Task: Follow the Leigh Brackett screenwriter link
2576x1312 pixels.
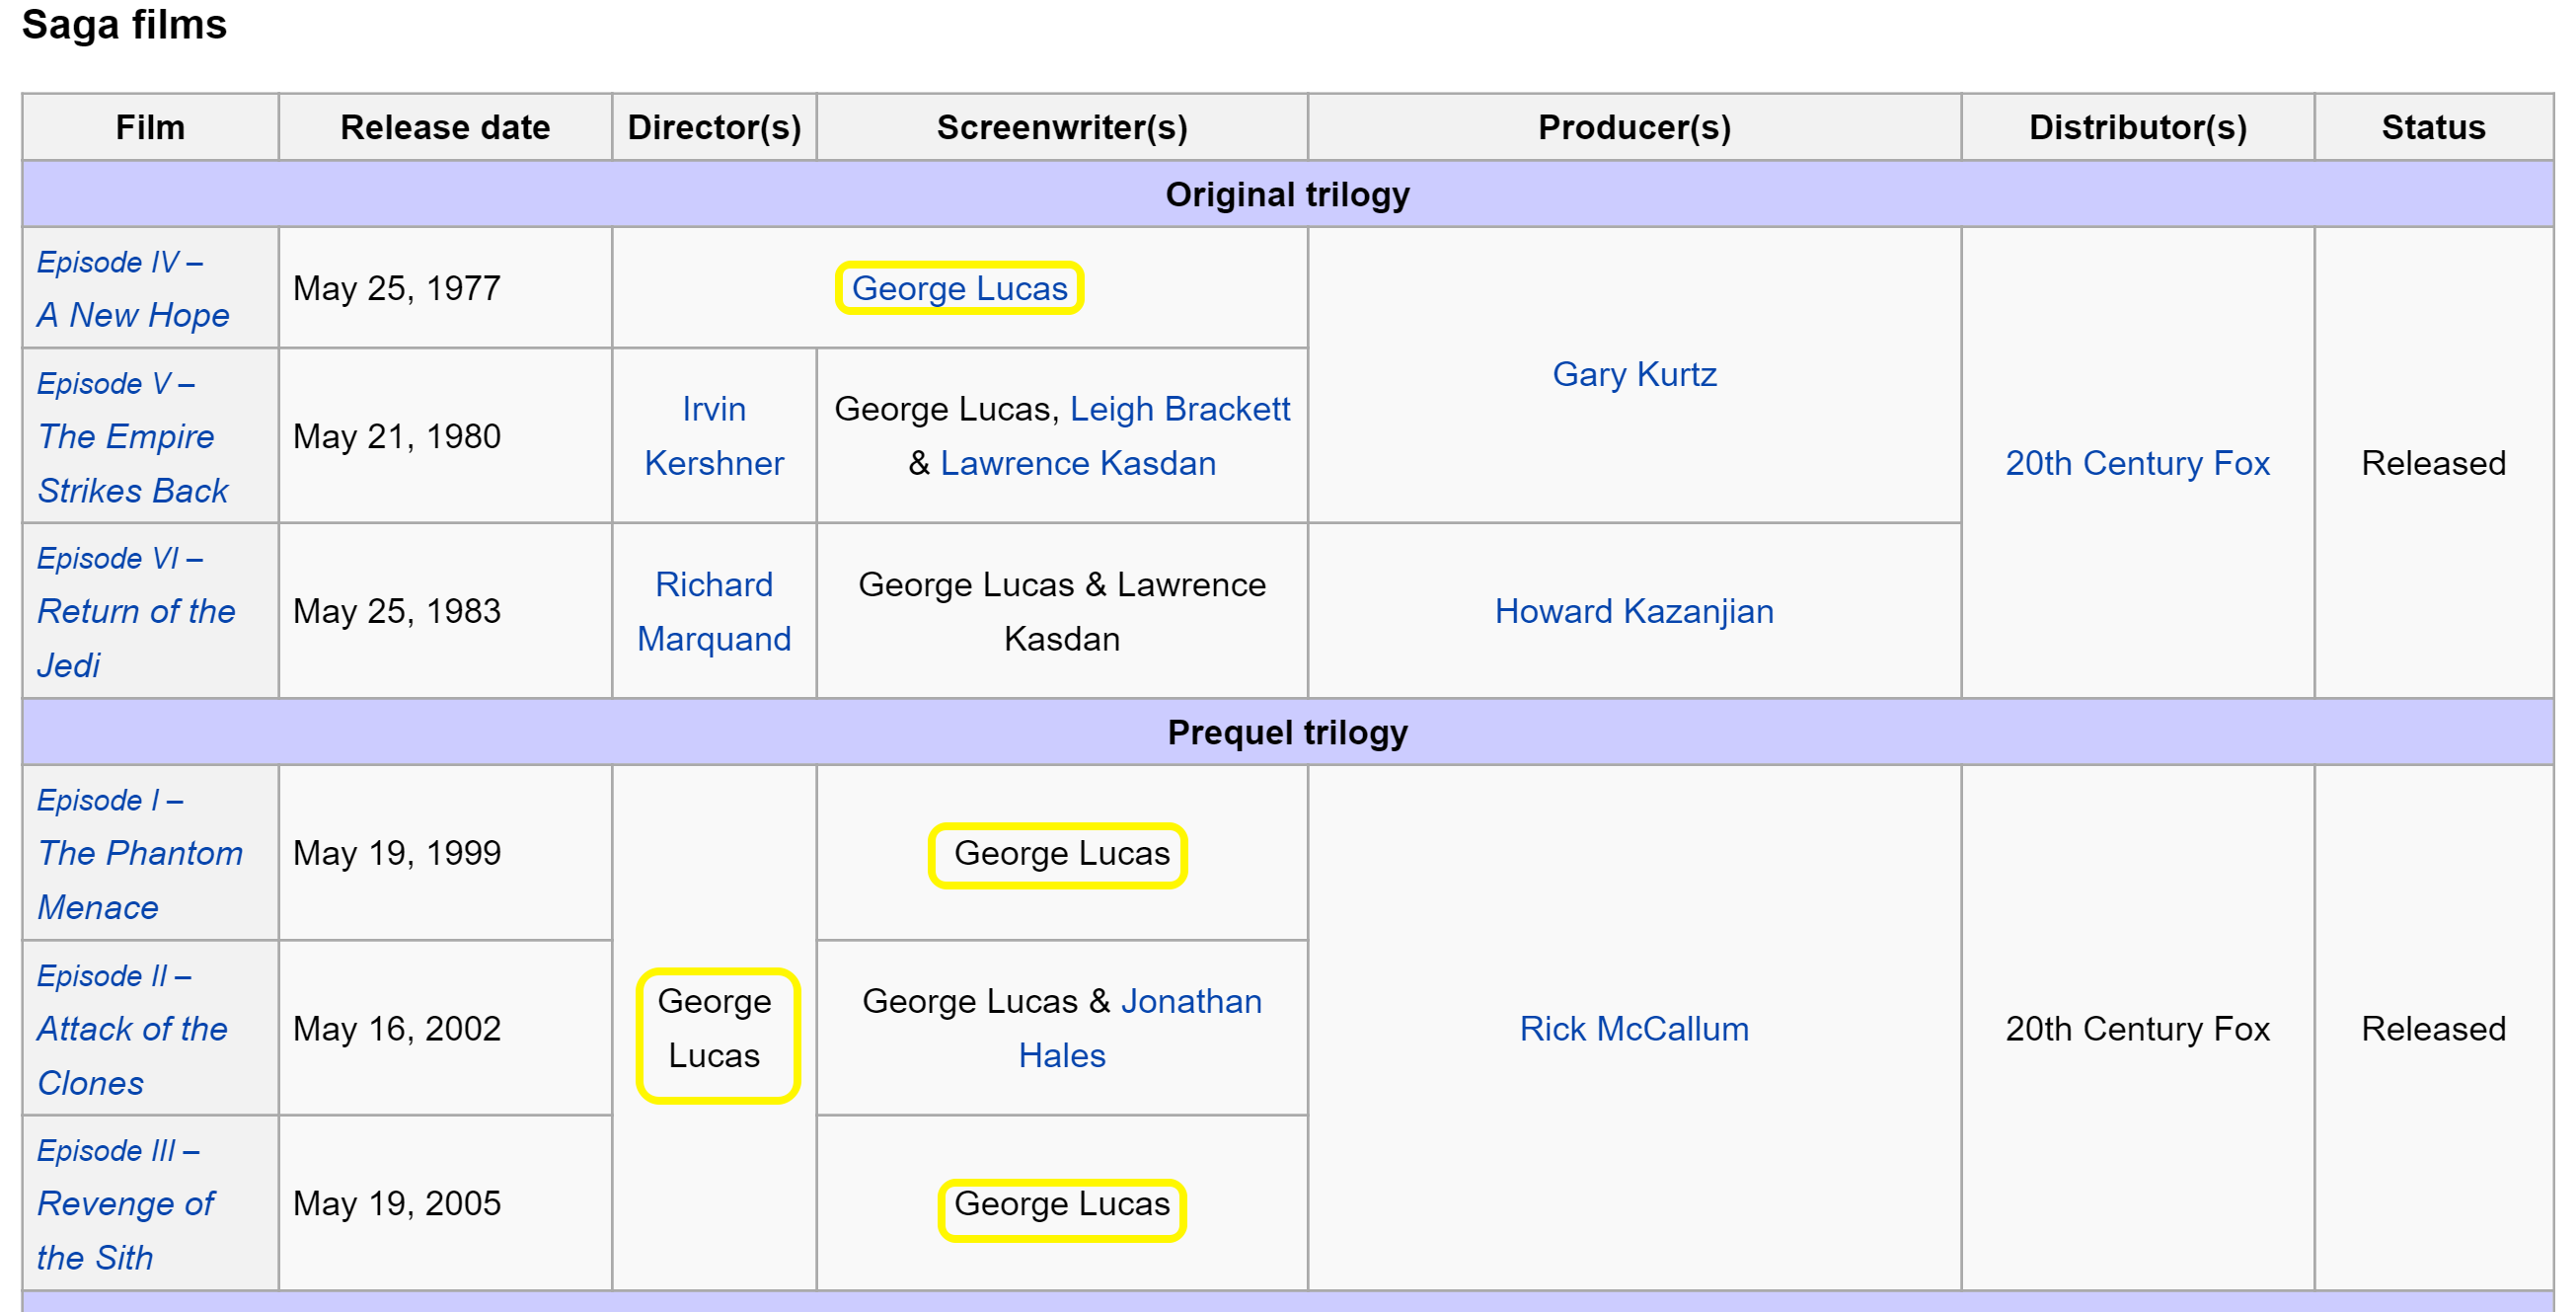Action: coord(1180,409)
